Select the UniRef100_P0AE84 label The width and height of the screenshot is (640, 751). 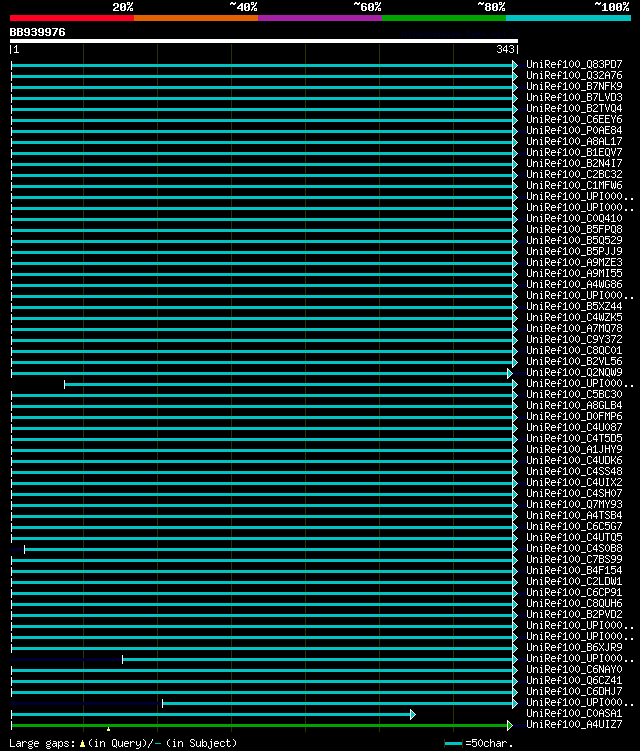pos(574,130)
